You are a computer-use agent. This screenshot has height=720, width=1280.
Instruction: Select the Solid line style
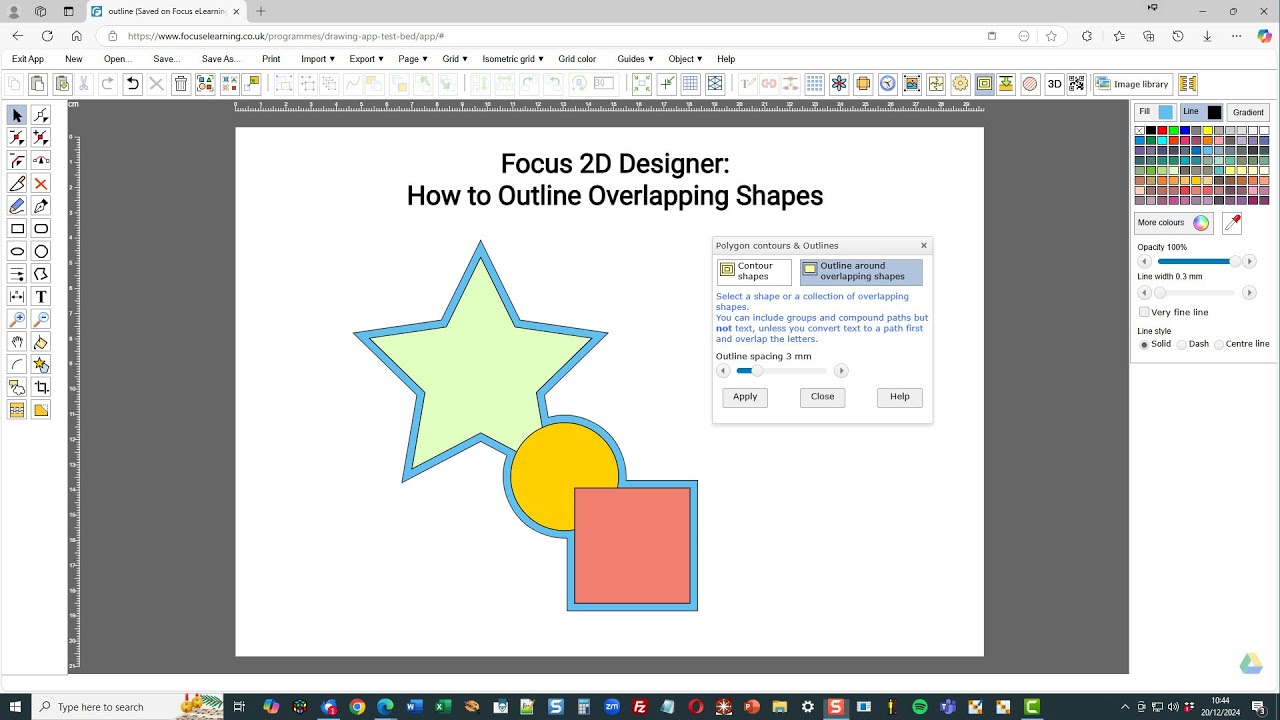(x=1144, y=344)
